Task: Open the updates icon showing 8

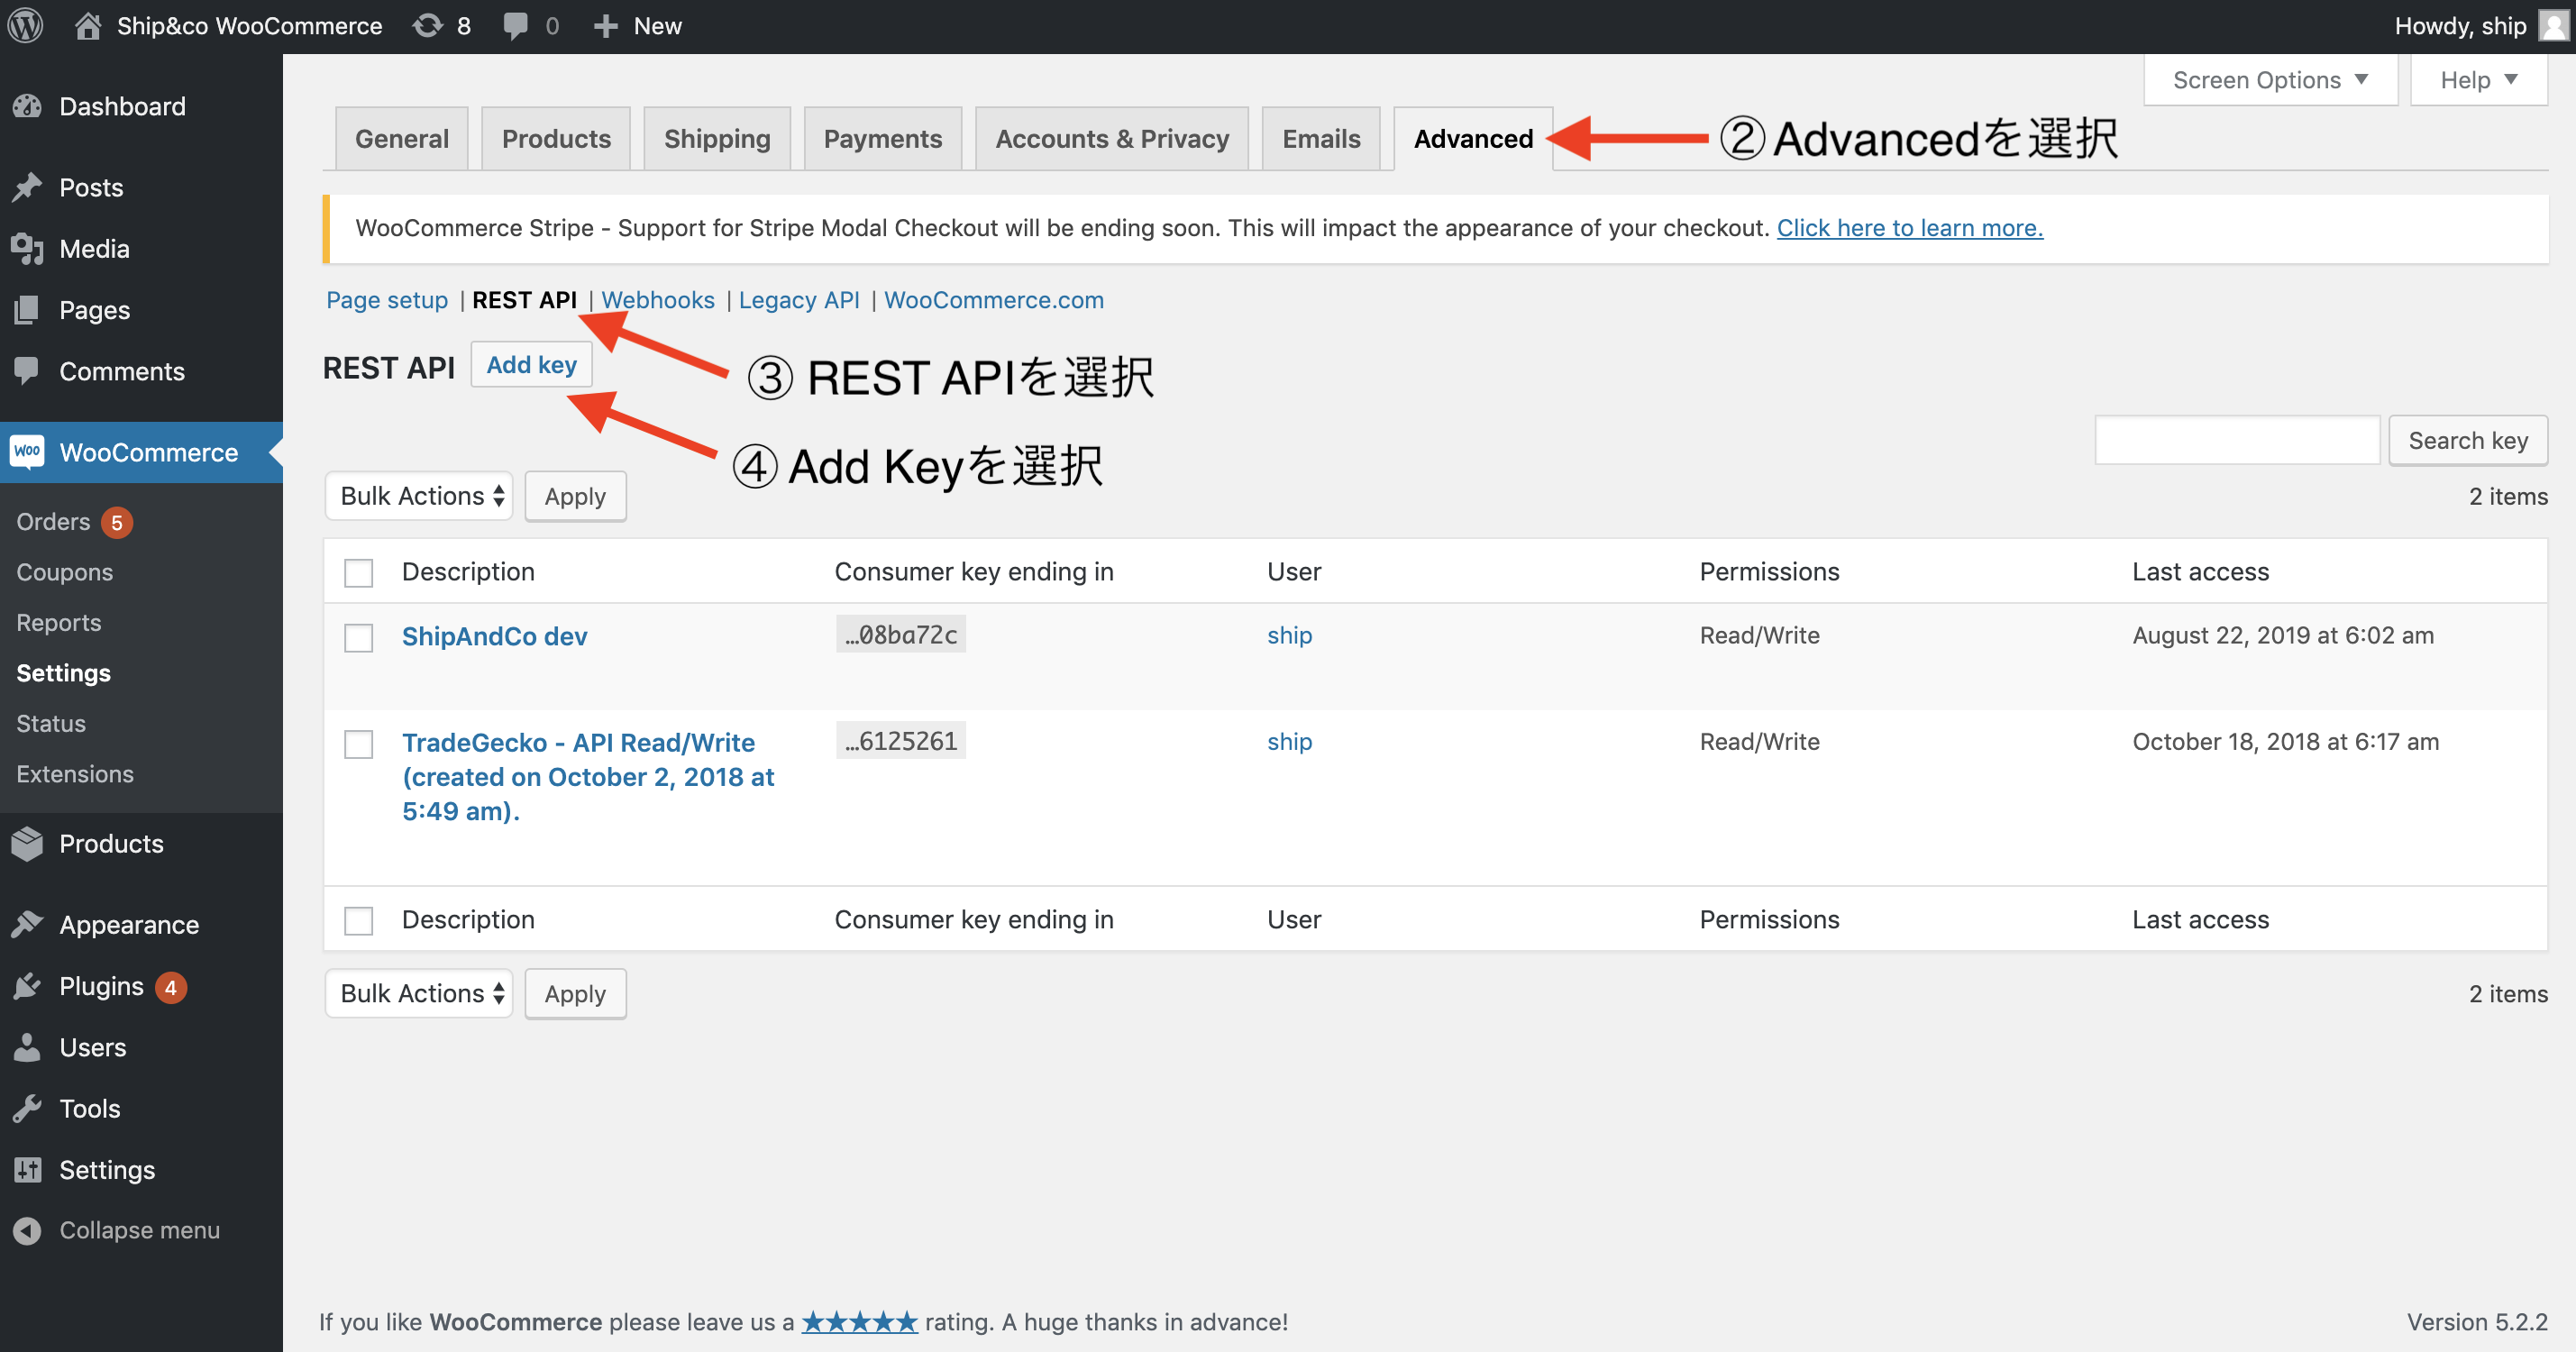Action: 428,25
